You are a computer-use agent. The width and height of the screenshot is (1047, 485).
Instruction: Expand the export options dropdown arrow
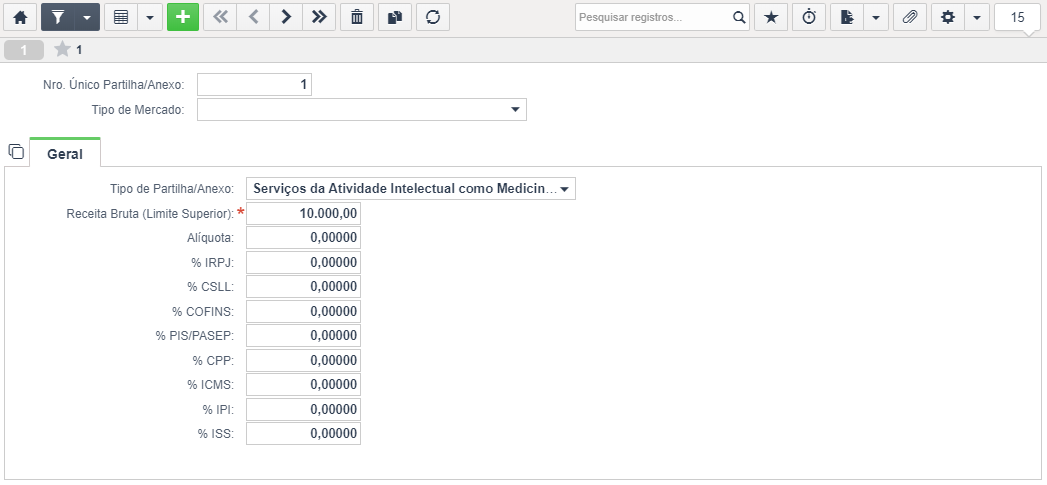coord(876,17)
